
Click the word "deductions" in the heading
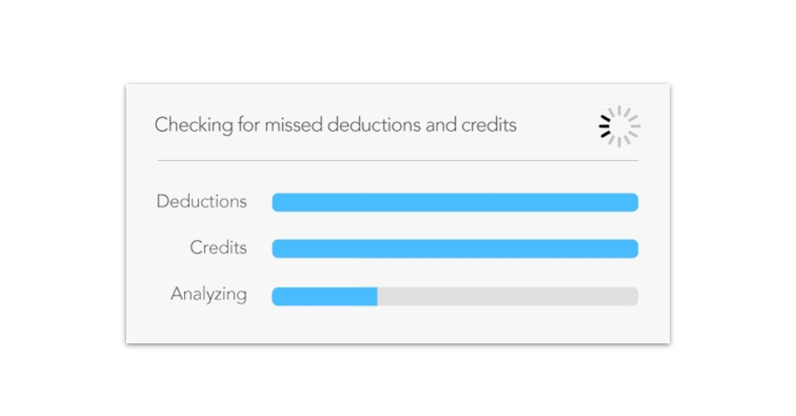pyautogui.click(x=374, y=125)
